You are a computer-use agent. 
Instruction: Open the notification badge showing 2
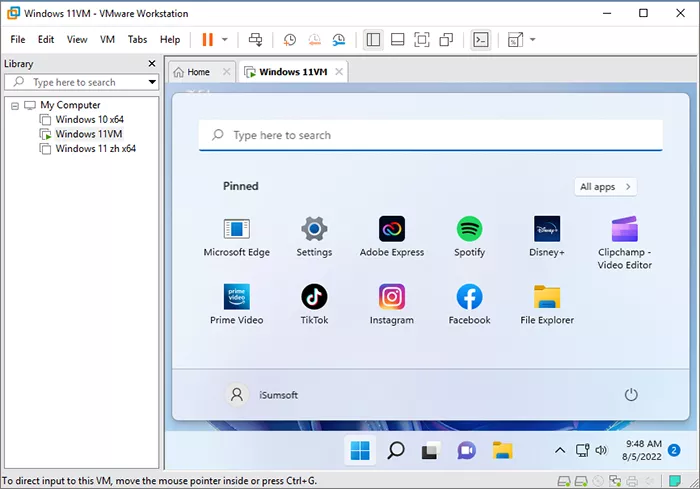coord(674,450)
